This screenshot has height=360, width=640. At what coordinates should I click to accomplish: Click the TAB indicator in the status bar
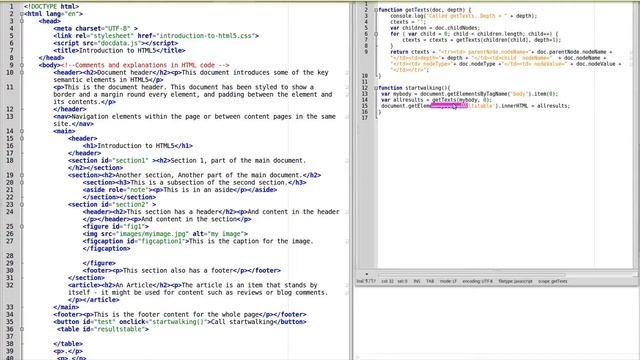pos(430,282)
